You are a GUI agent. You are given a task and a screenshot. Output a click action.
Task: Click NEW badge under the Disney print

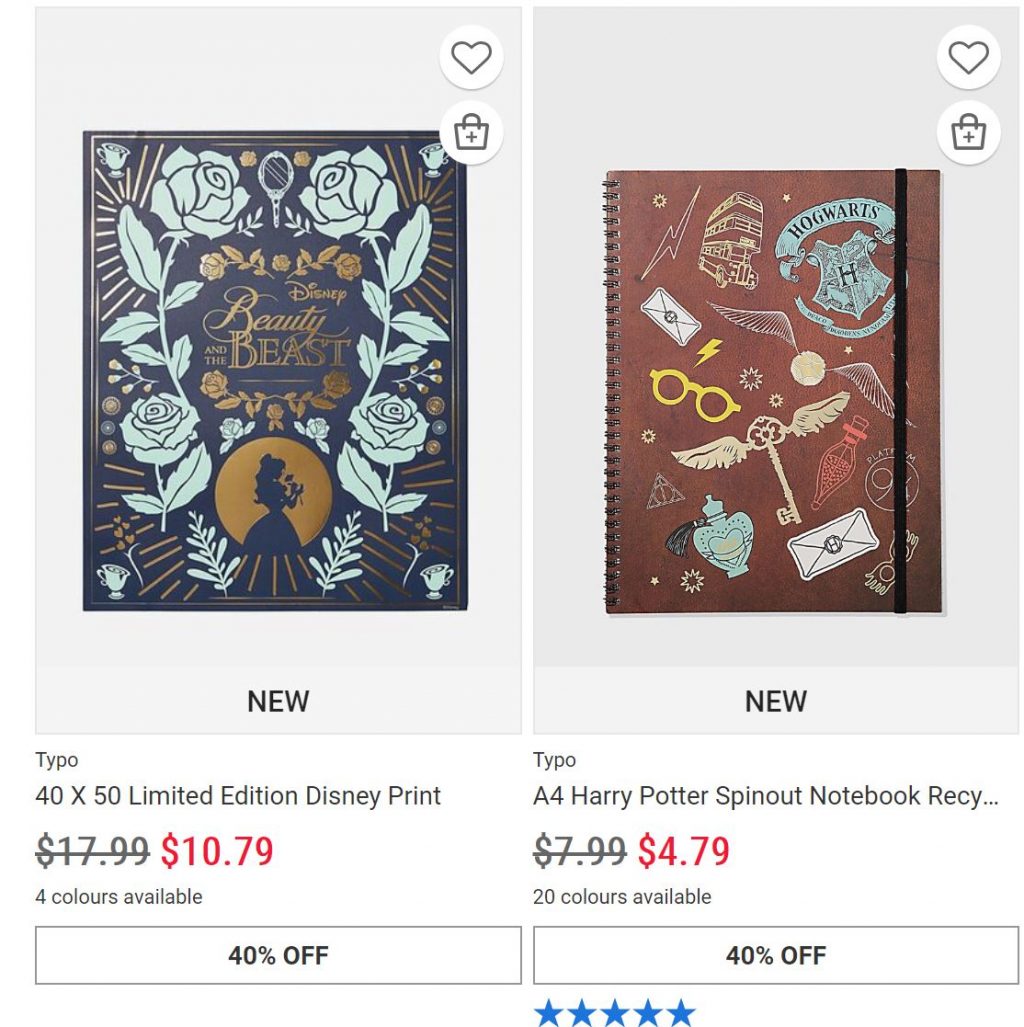click(278, 701)
